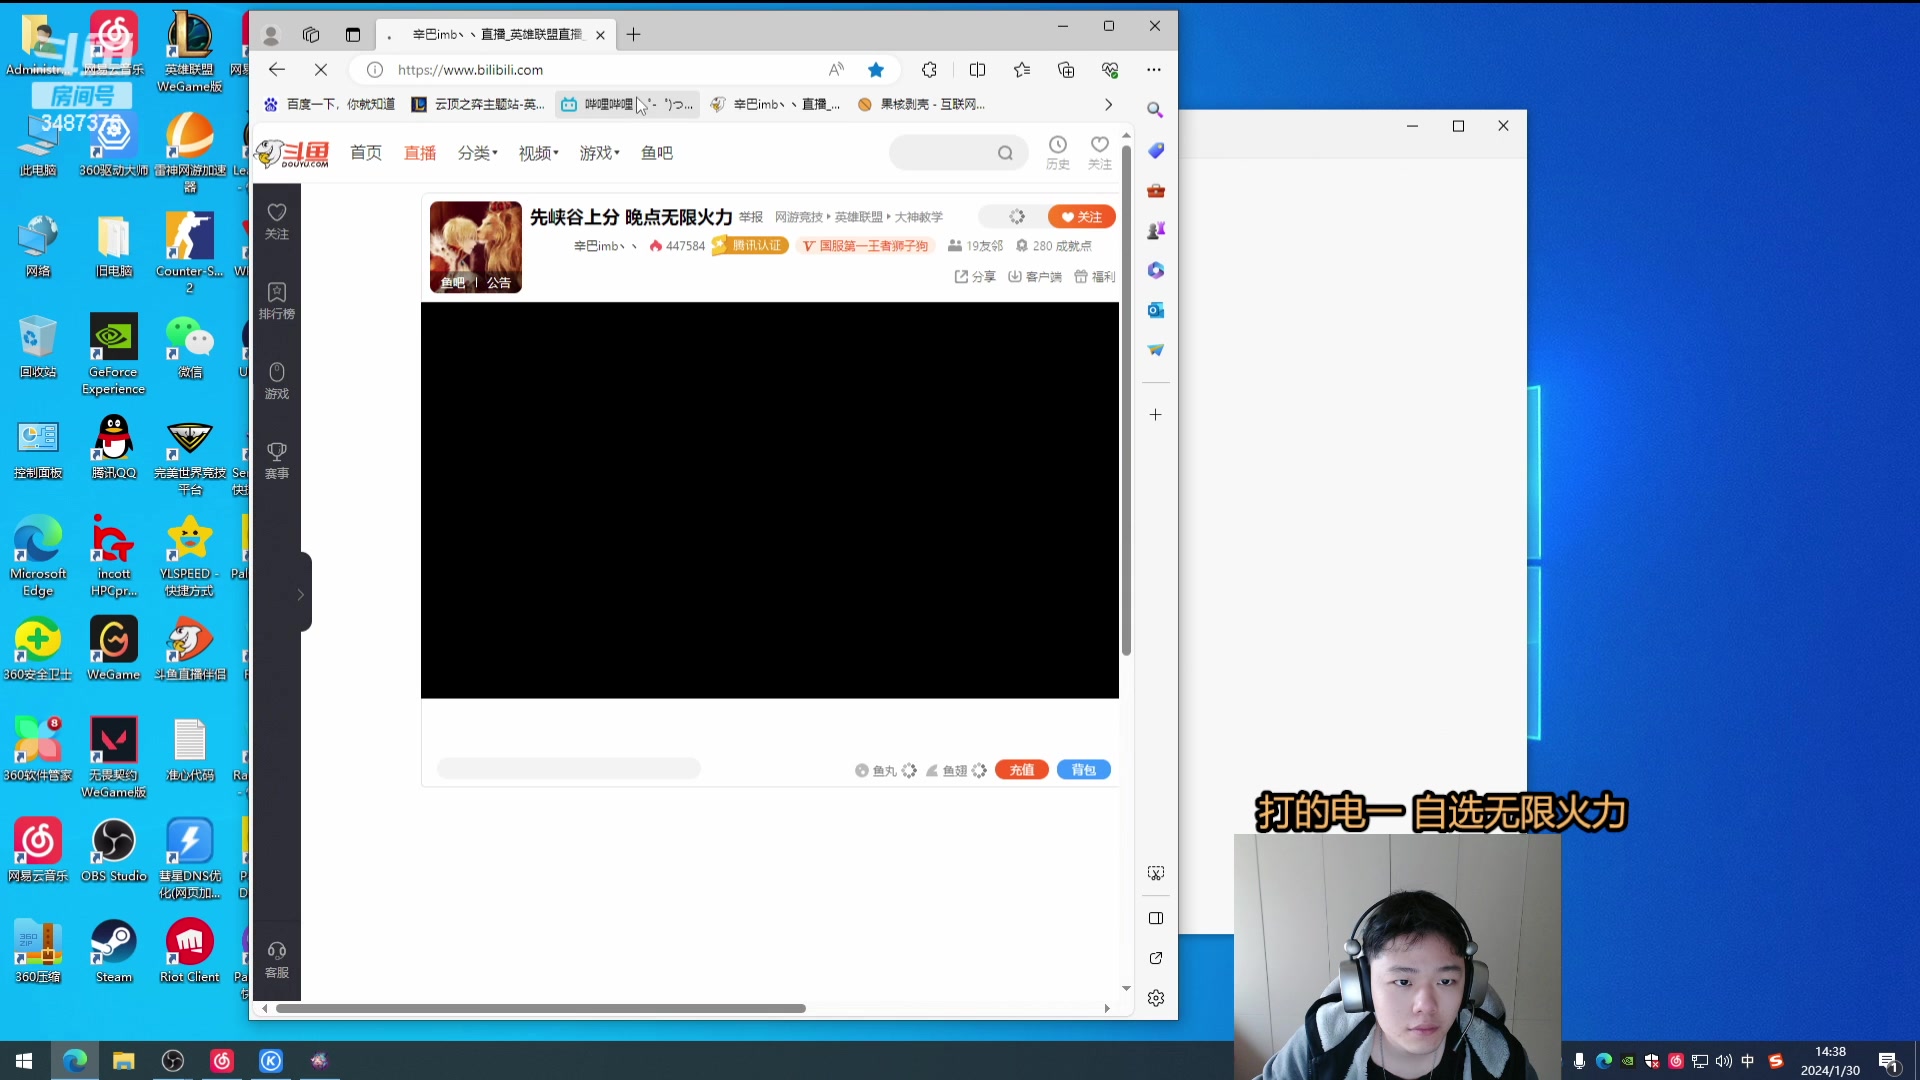Toggle the red 关注 follow button
The image size is (1920, 1080).
pyautogui.click(x=1081, y=217)
